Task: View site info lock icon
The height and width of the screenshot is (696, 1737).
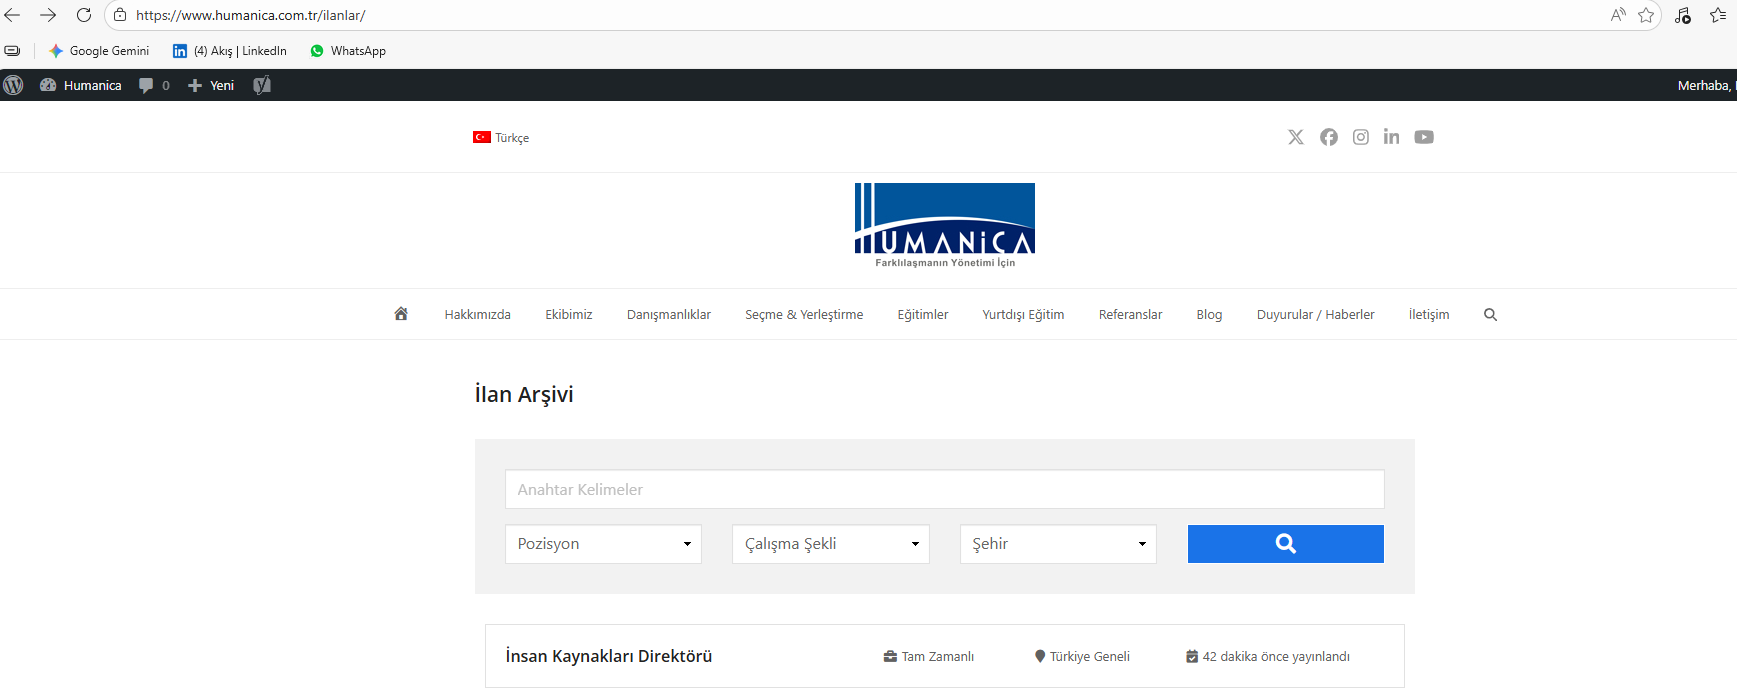Action: click(x=120, y=15)
